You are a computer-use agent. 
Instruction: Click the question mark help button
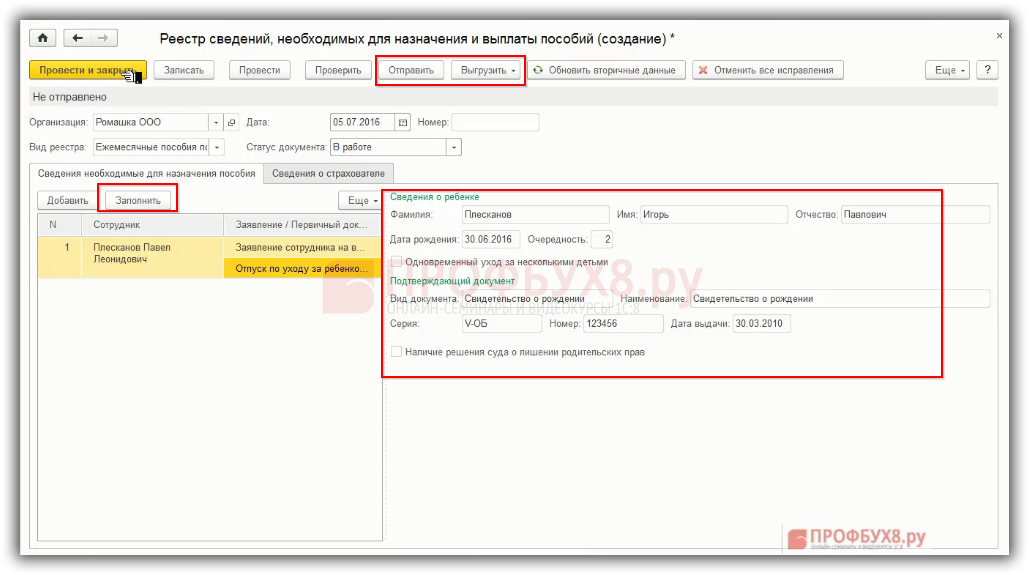987,70
